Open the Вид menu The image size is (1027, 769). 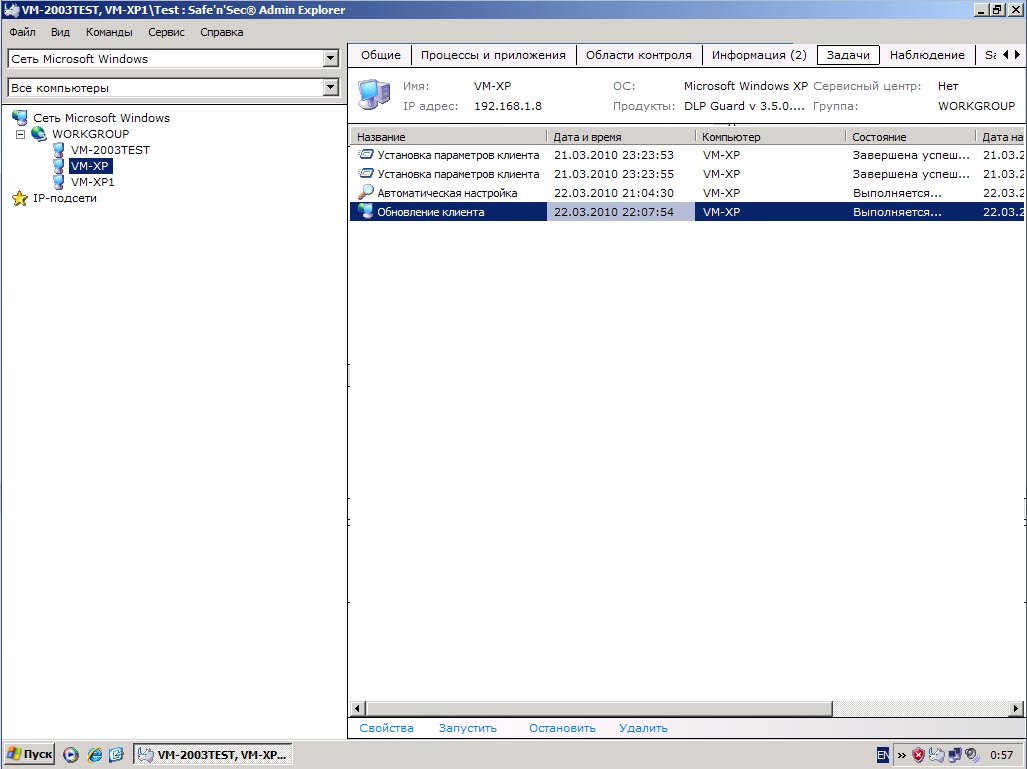60,32
